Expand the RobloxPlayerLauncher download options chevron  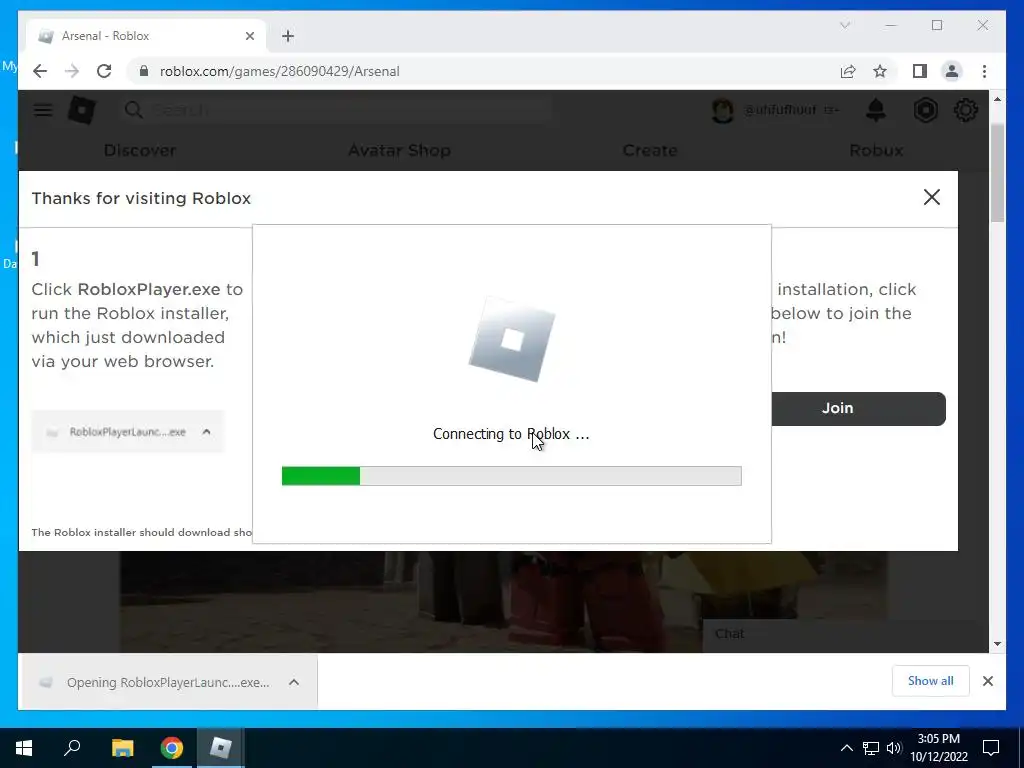[x=294, y=682]
